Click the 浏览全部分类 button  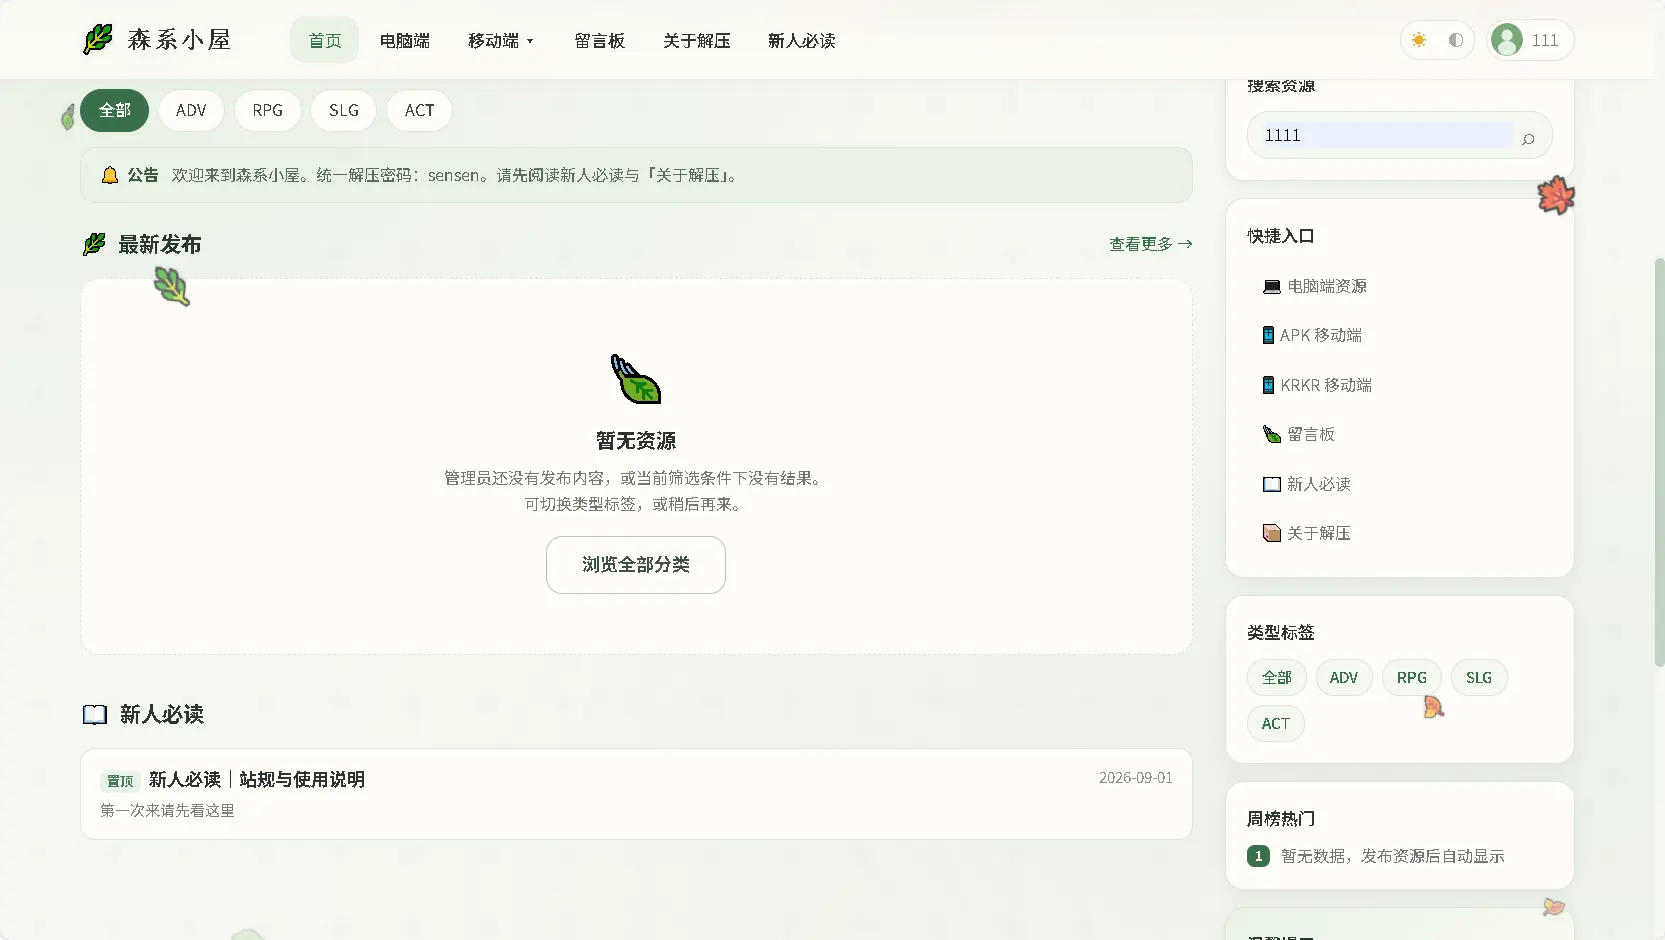(x=636, y=565)
